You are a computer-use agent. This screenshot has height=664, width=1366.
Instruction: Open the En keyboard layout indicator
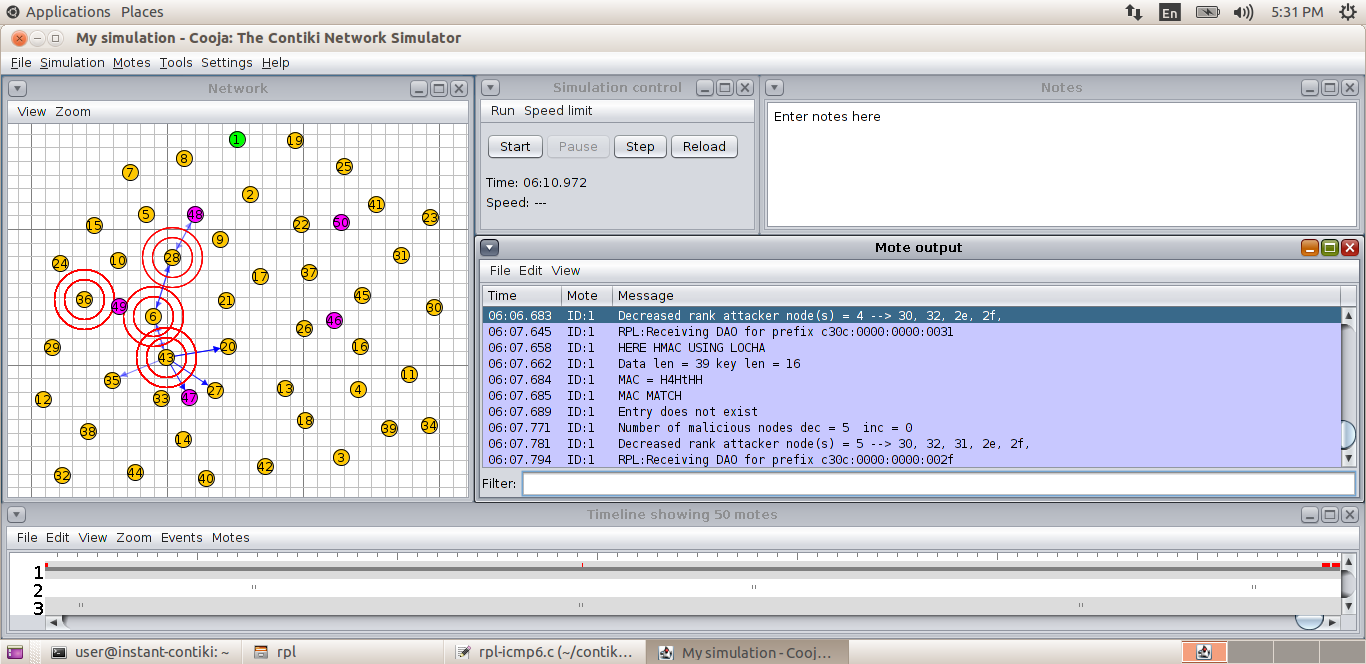[x=1169, y=12]
